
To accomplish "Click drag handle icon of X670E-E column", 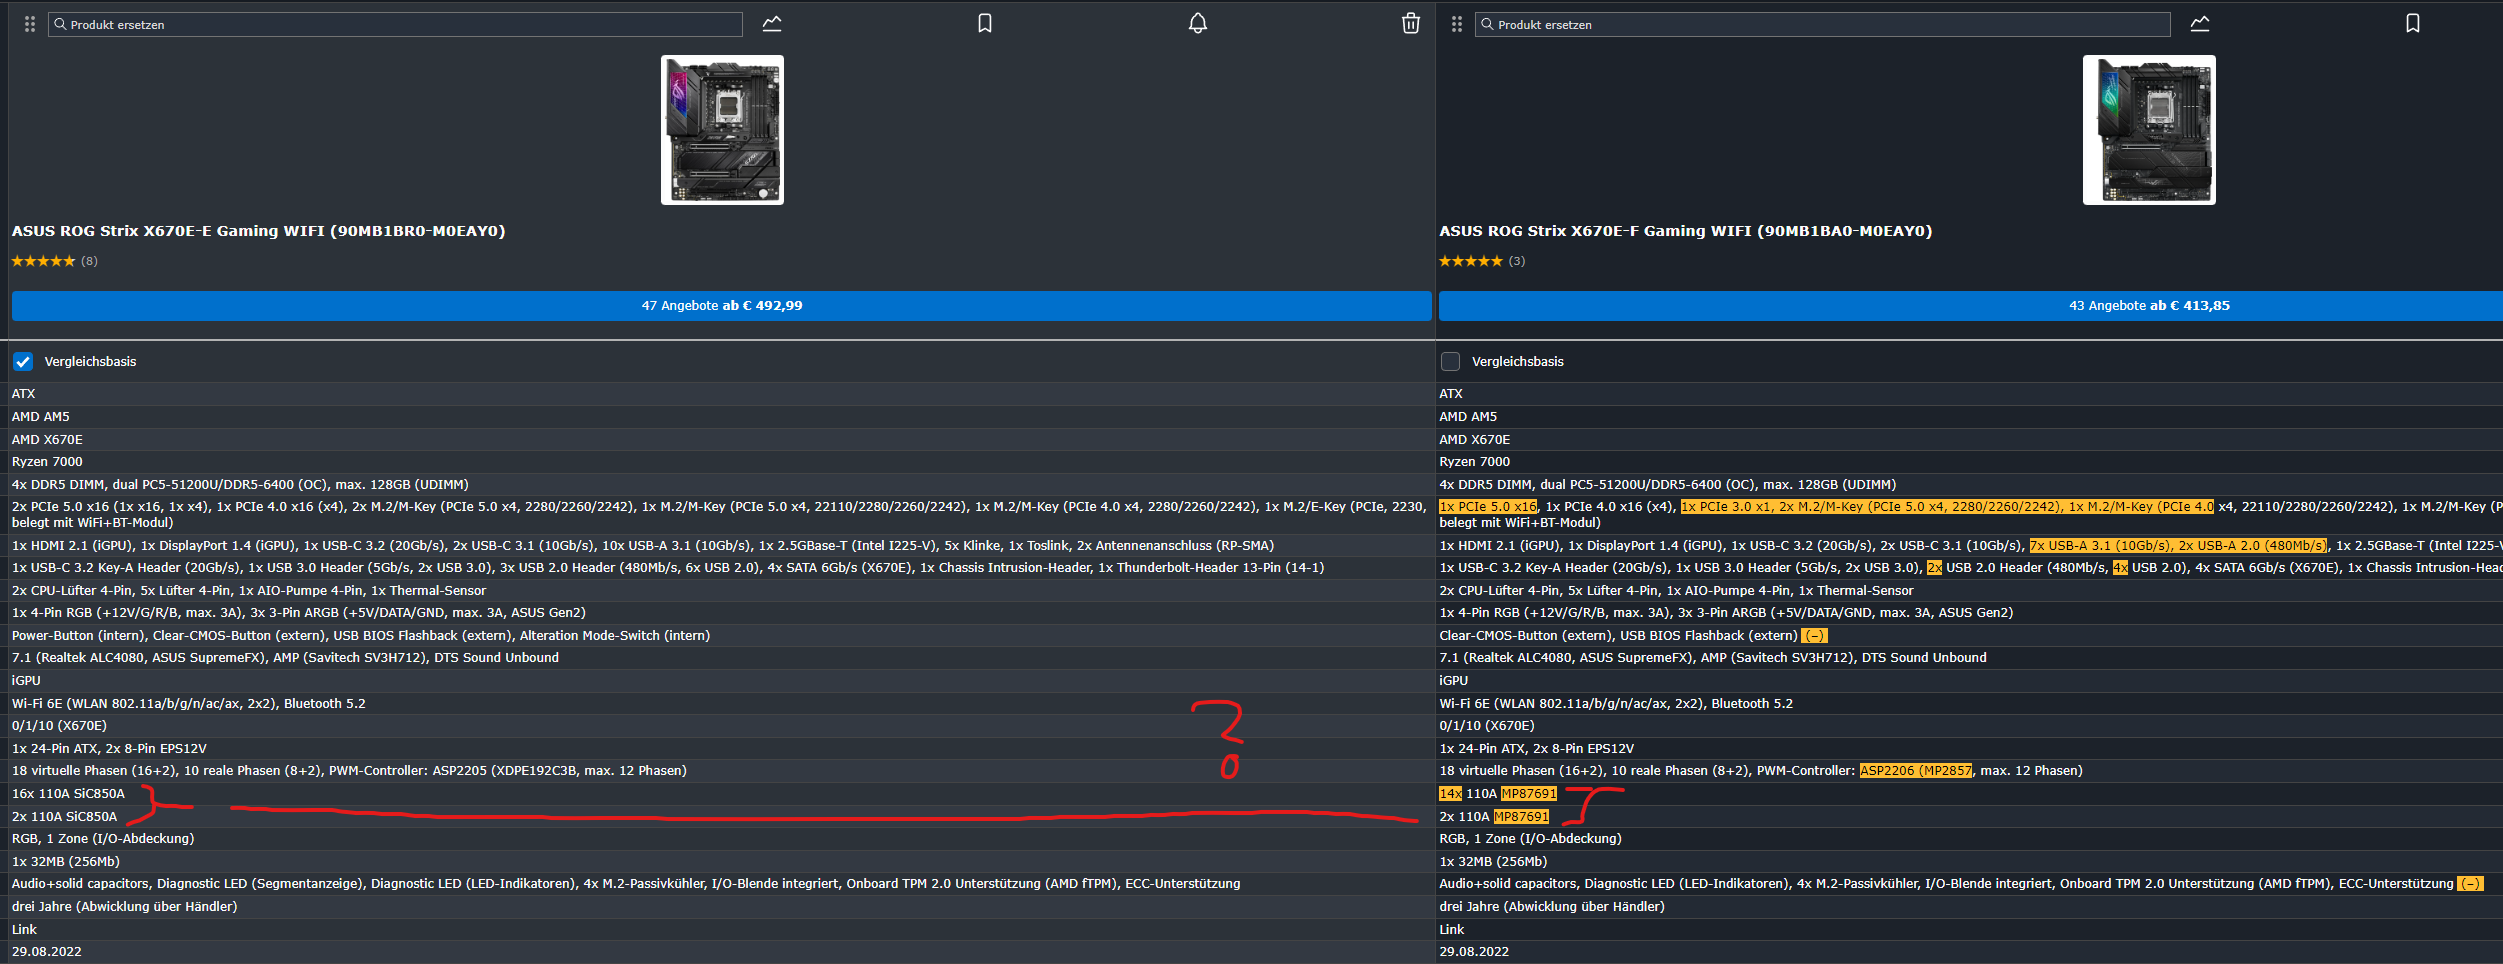I will [x=30, y=24].
